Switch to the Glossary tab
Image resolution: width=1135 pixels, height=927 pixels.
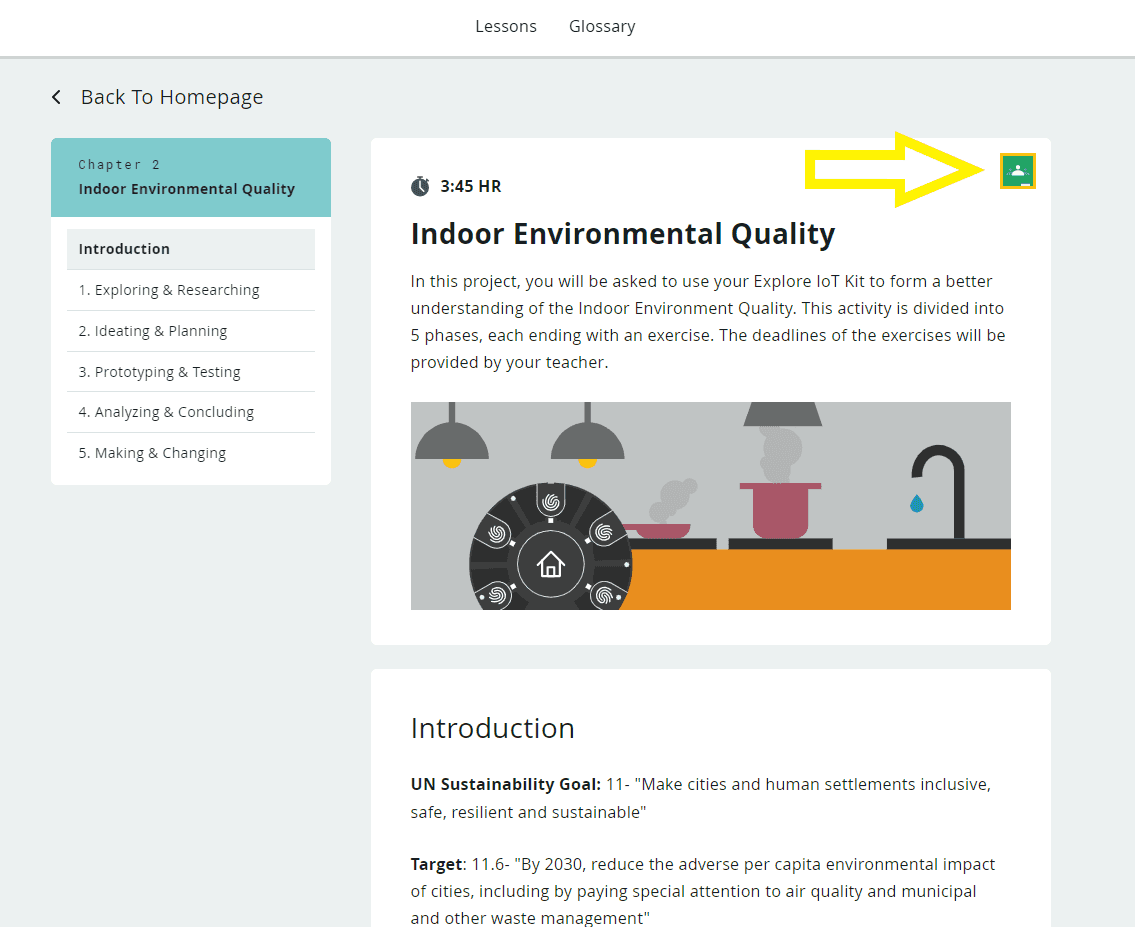point(602,27)
